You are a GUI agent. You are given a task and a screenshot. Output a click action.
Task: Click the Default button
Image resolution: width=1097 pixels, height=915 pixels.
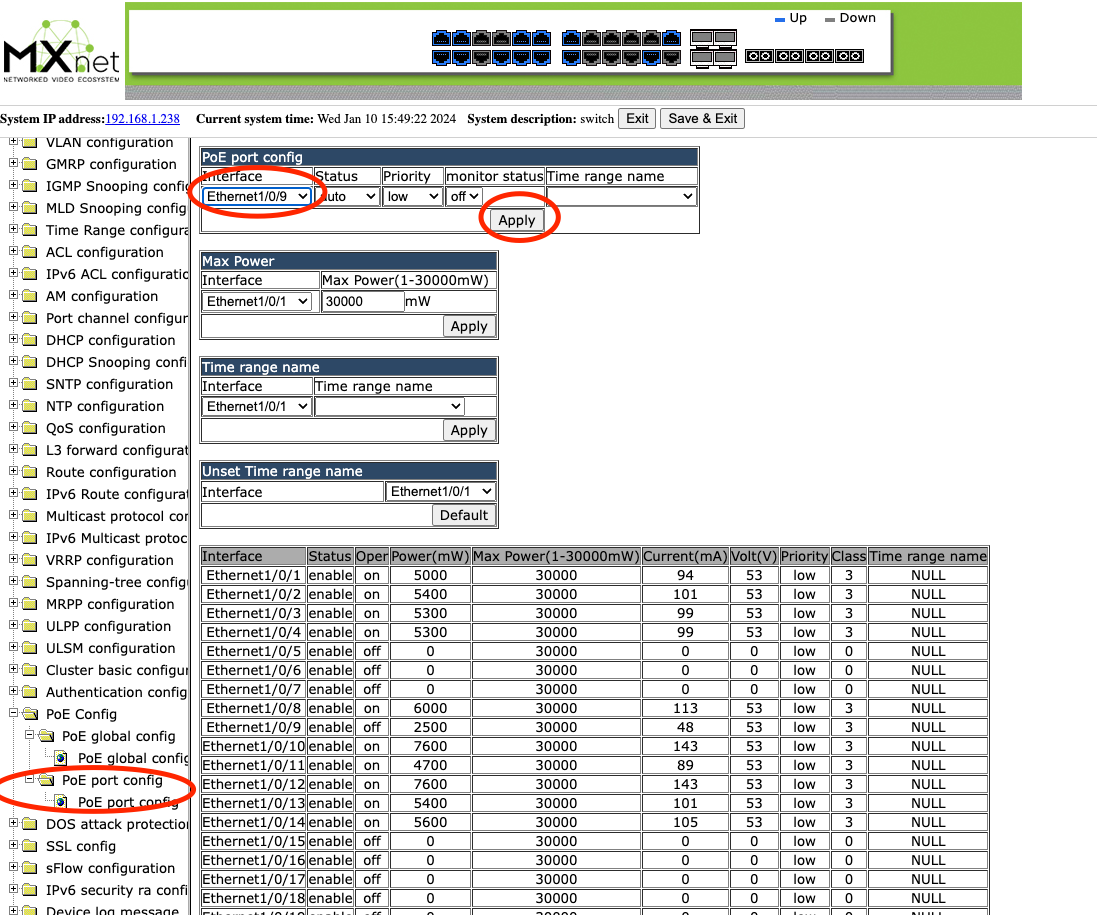pos(464,515)
